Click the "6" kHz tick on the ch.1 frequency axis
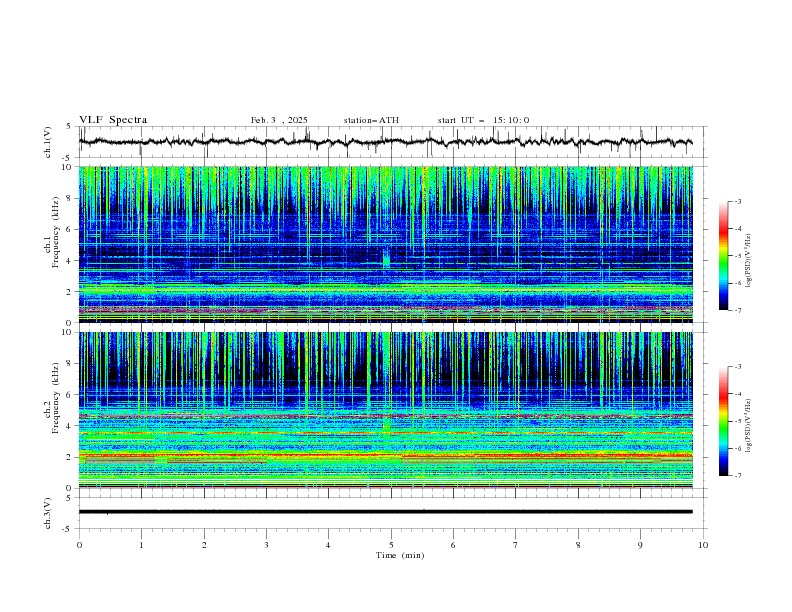 pyautogui.click(x=69, y=229)
